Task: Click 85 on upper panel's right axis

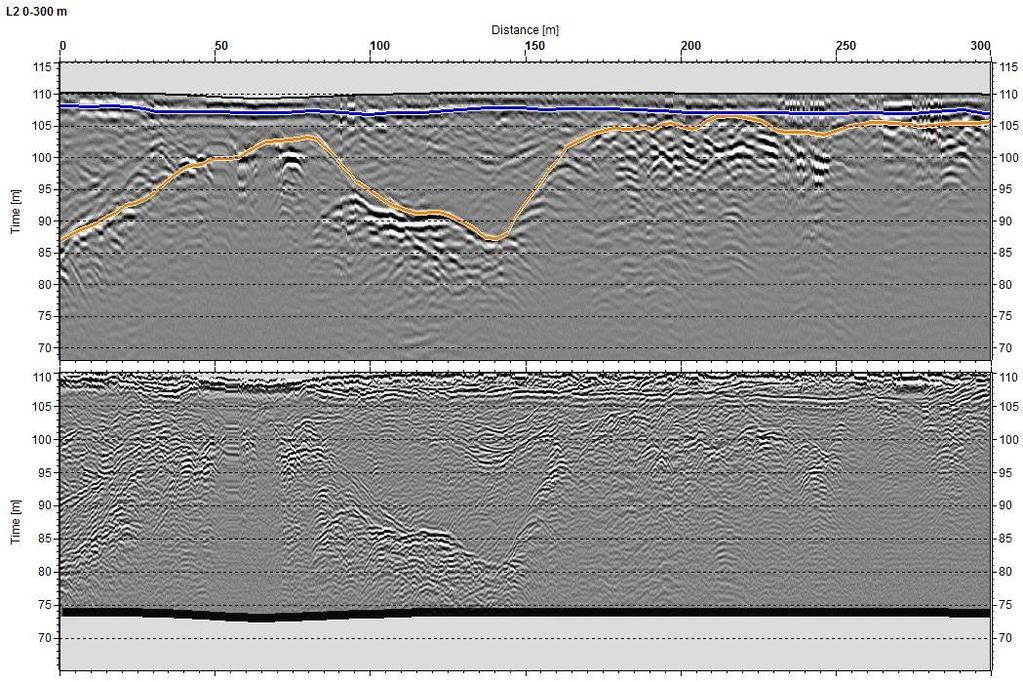Action: (1005, 253)
